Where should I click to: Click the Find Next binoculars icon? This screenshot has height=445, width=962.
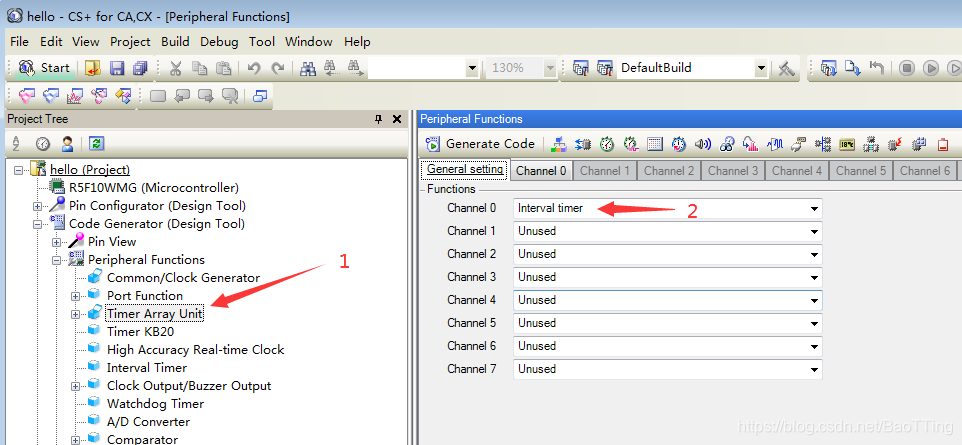tap(355, 68)
